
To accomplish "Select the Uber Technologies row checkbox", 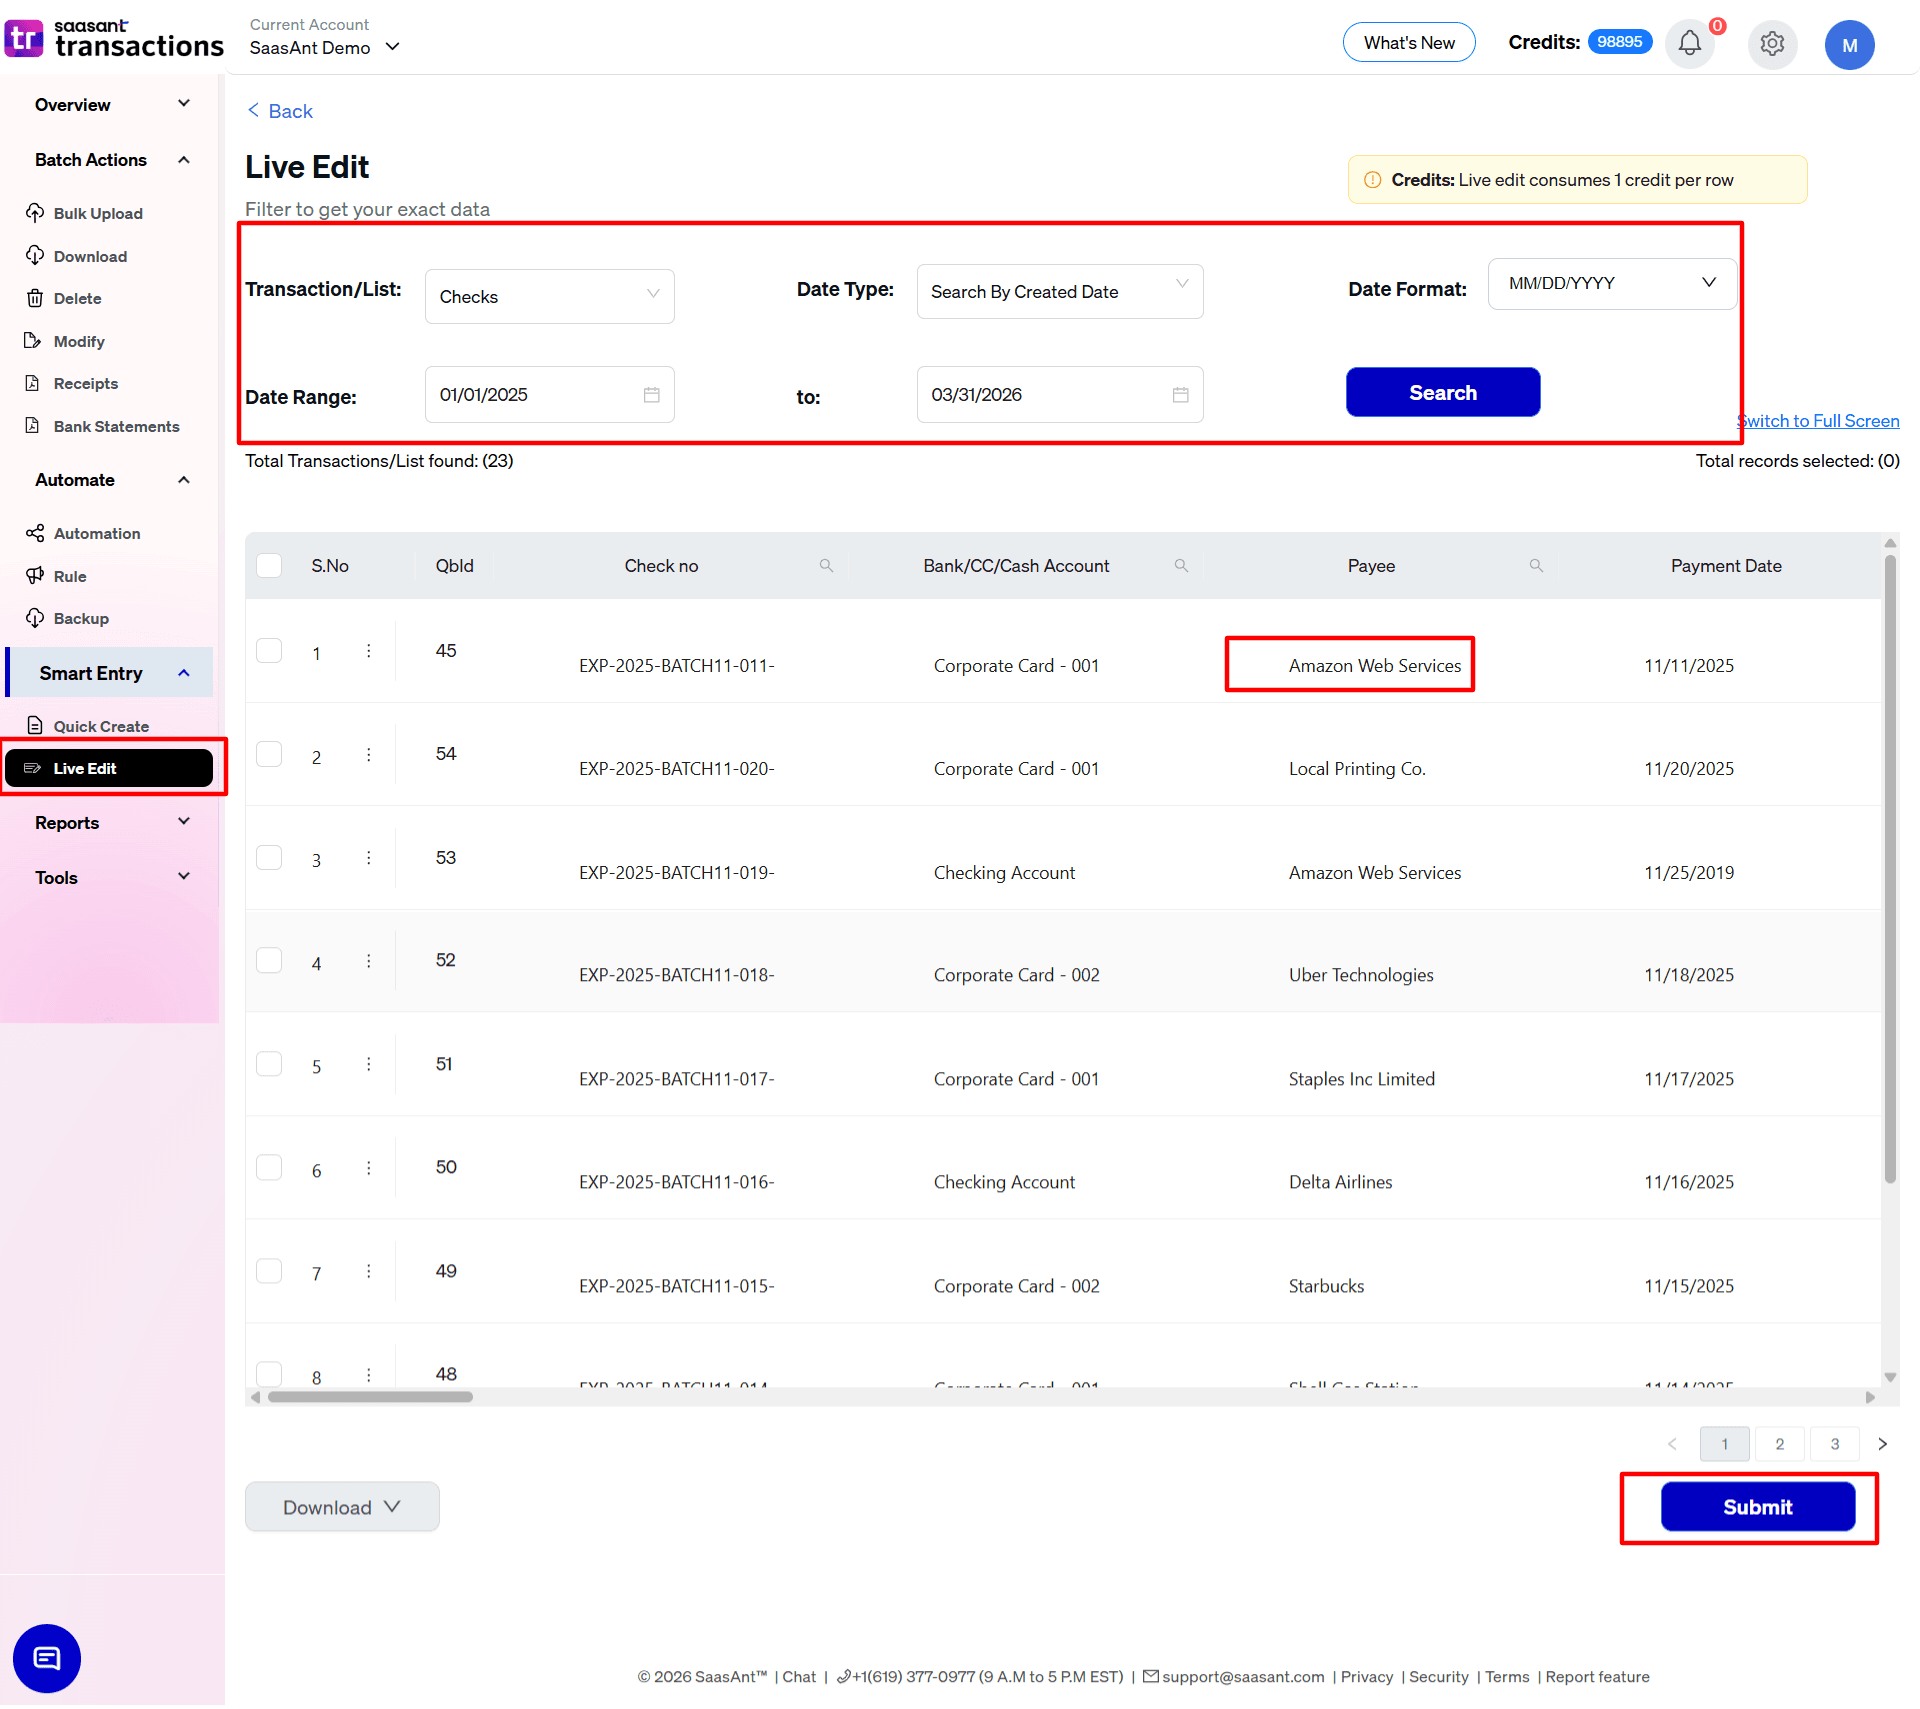I will click(x=269, y=961).
